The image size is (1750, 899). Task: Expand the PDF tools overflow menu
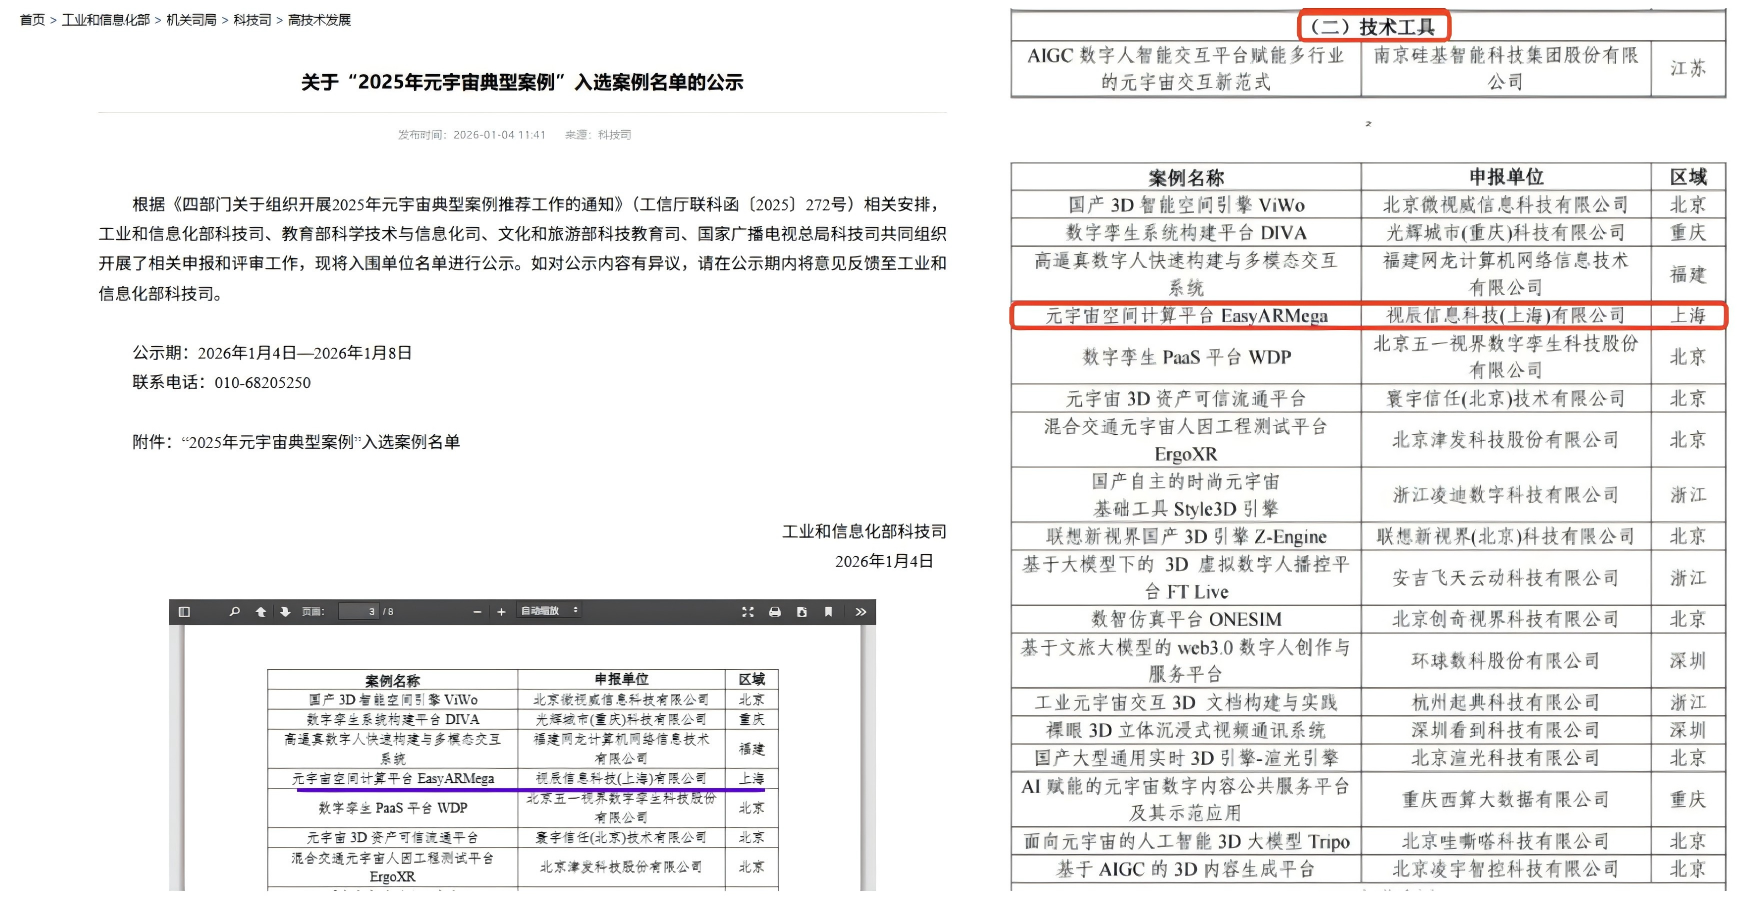click(860, 612)
